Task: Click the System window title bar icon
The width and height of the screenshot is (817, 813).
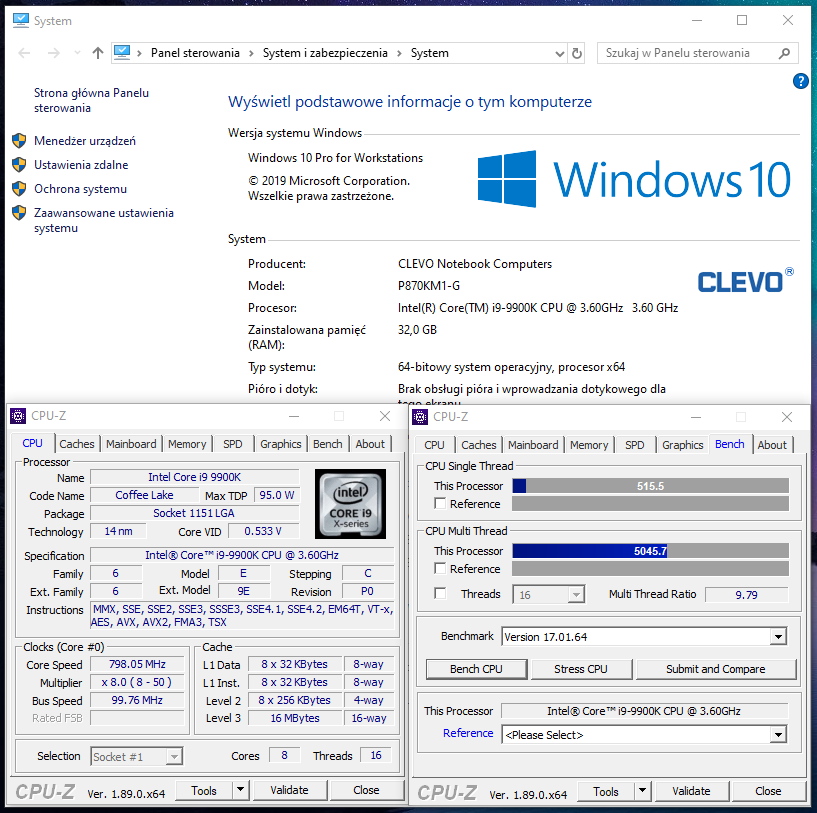Action: click(x=21, y=20)
